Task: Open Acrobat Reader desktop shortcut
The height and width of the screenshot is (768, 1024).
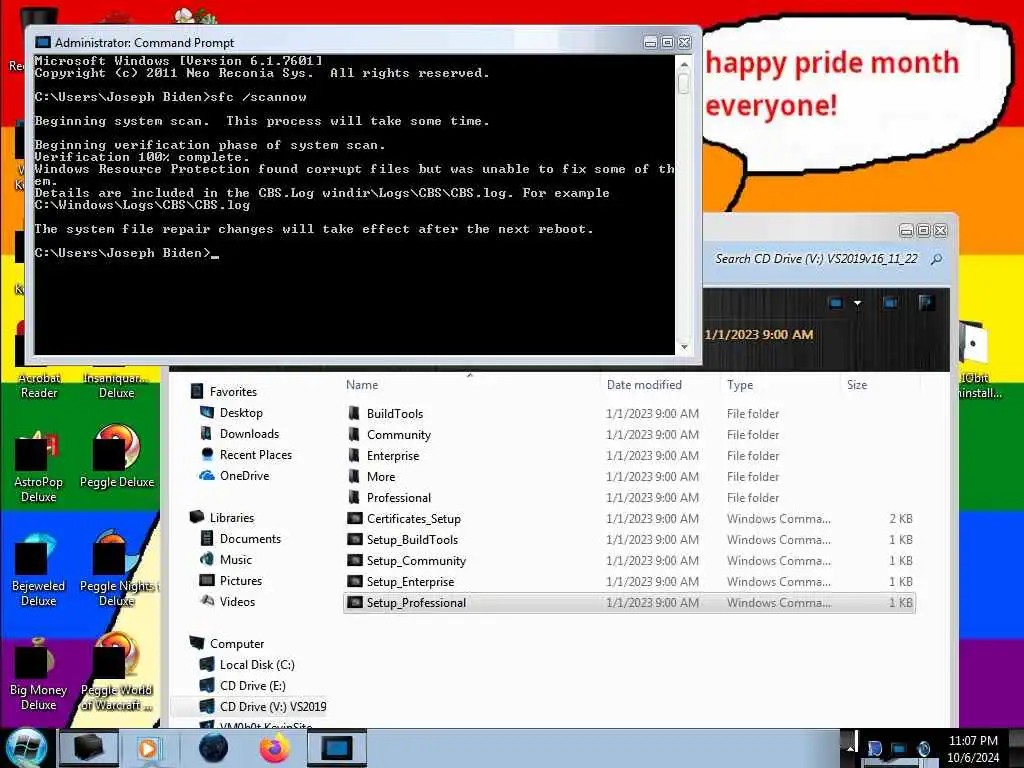Action: point(39,385)
